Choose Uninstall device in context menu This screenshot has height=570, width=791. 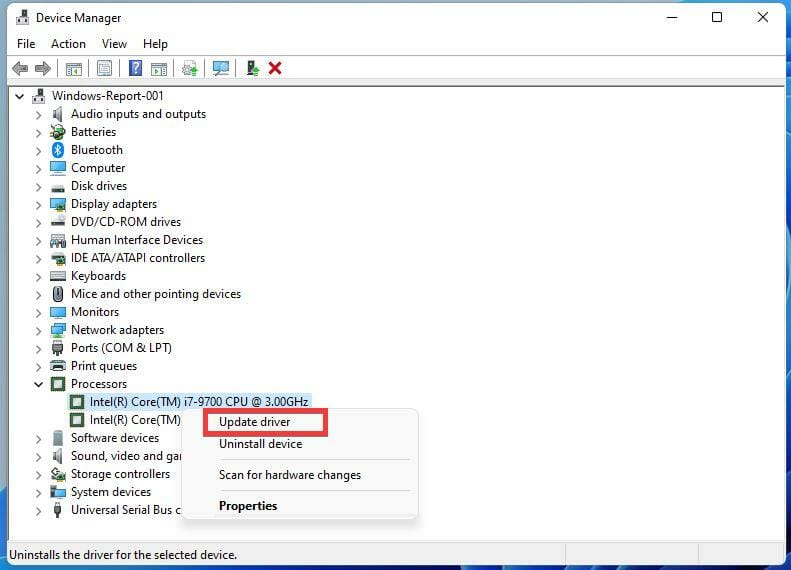coord(261,444)
